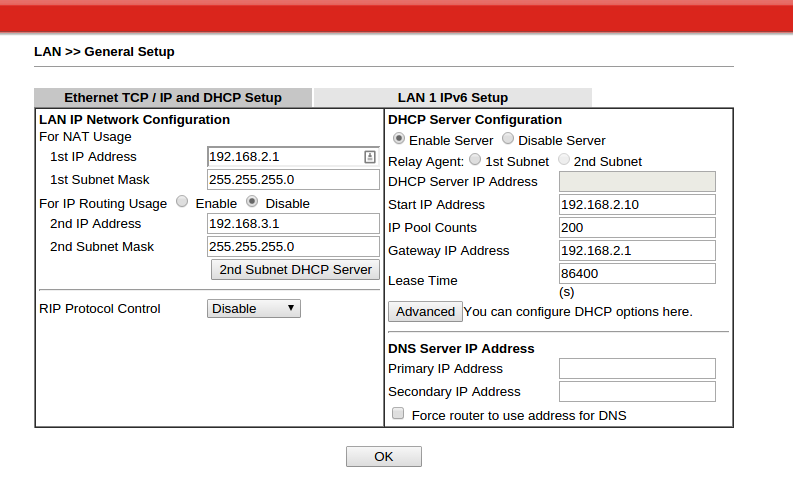Image resolution: width=793 pixels, height=480 pixels.
Task: Open the RIP Protocol Control dropdown
Action: pyautogui.click(x=254, y=309)
